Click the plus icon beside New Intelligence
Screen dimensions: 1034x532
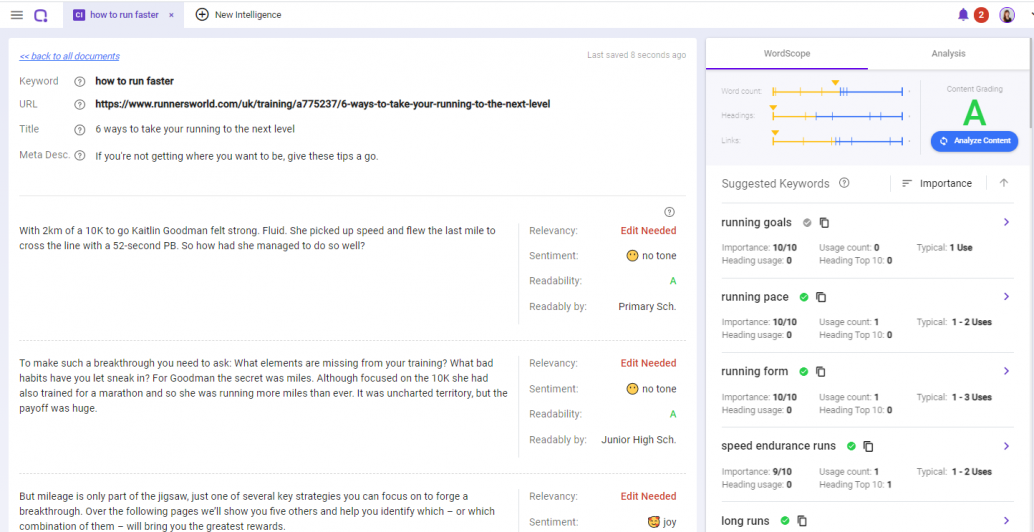click(x=202, y=15)
